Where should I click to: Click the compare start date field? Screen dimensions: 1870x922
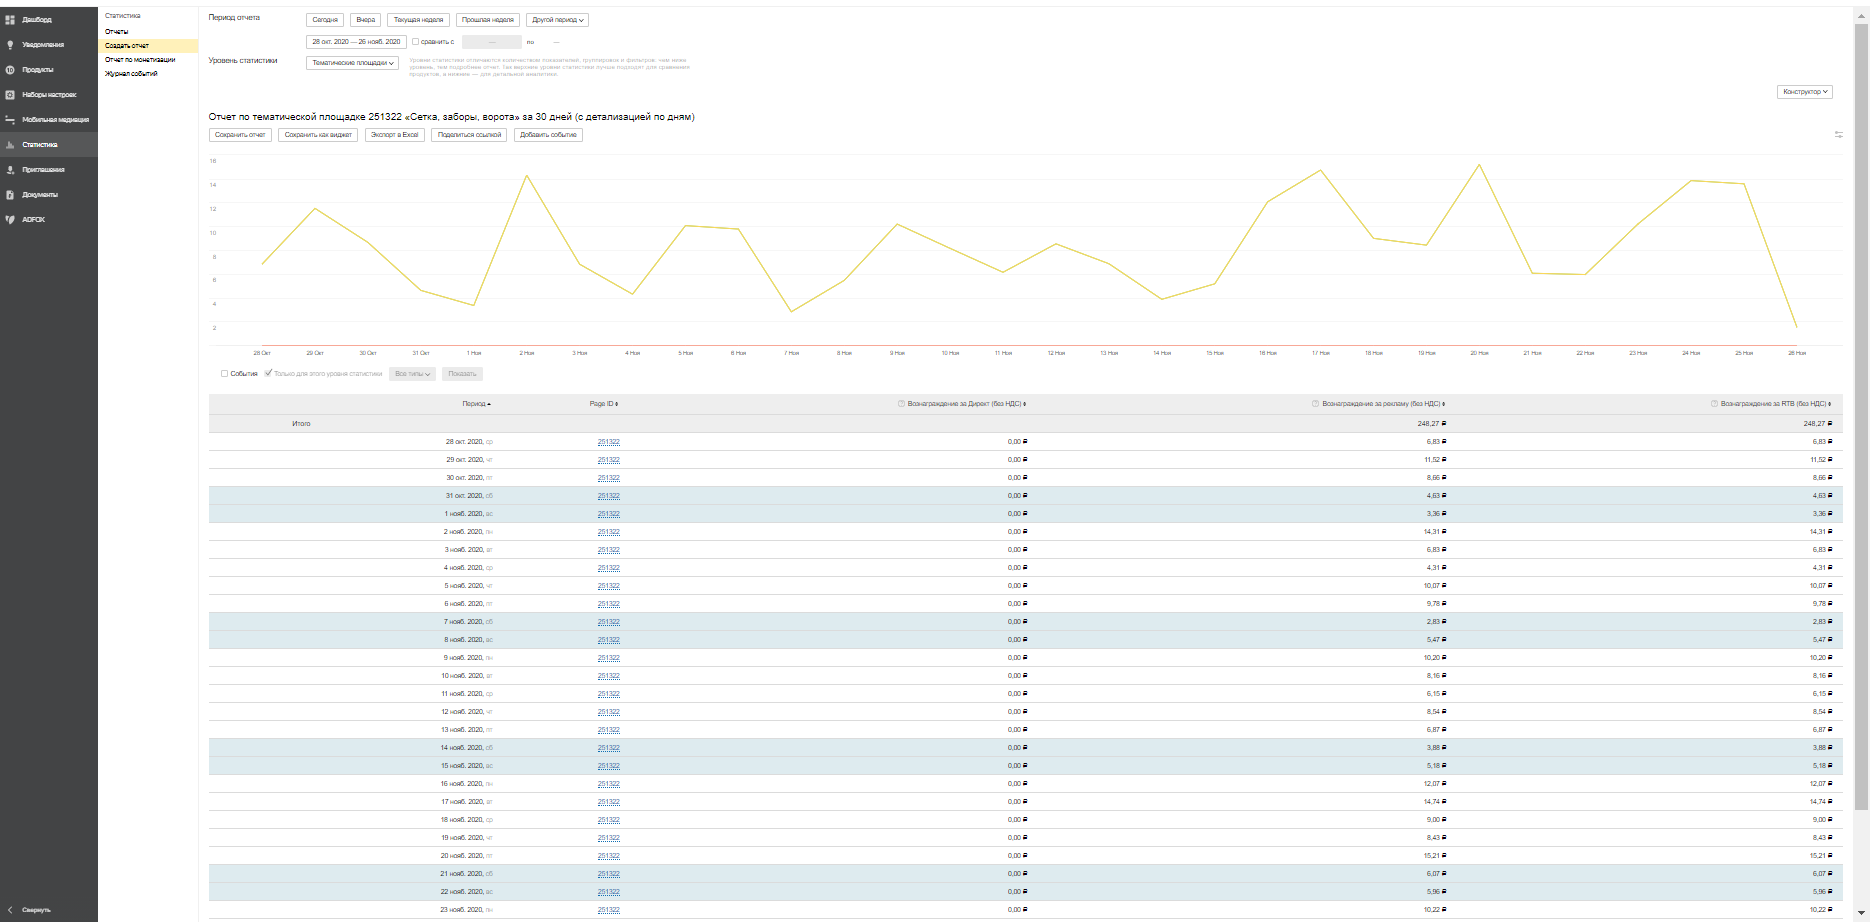click(491, 42)
